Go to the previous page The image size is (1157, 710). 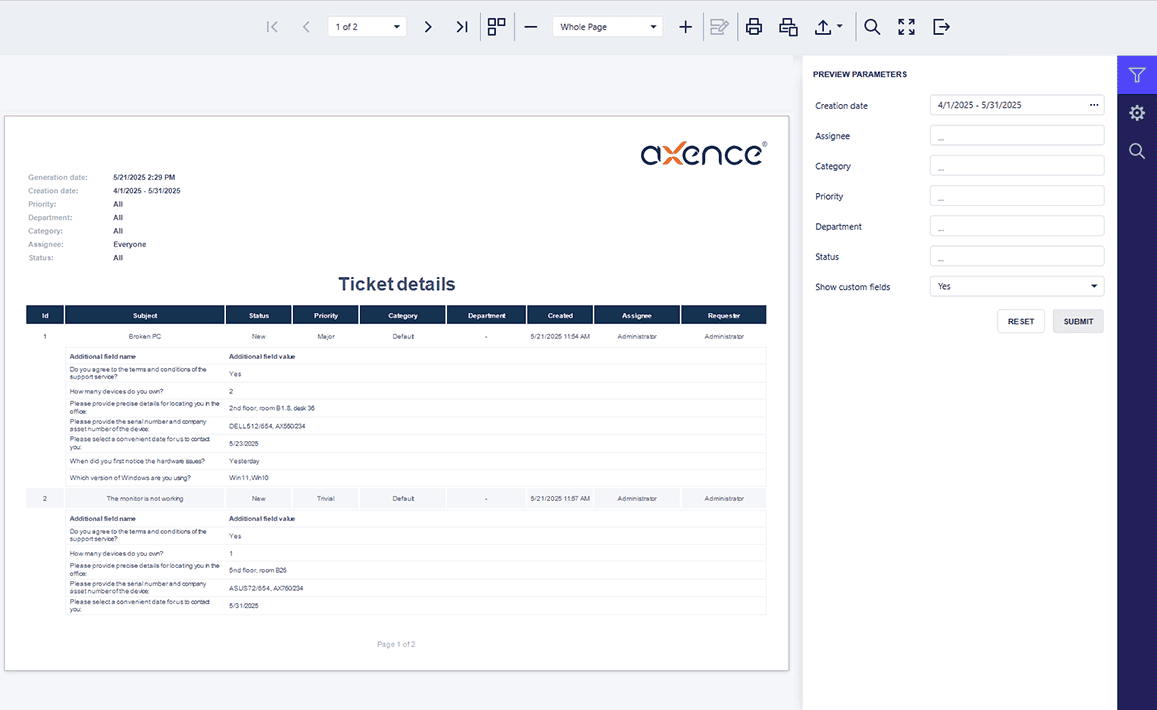point(306,27)
